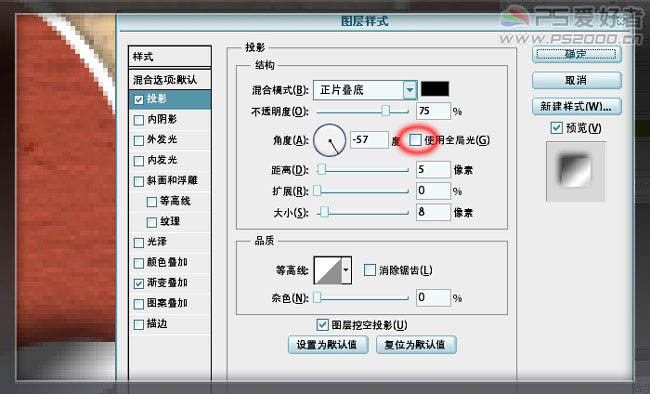650x394 pixels.
Task: Click the spread value field 0
Action: click(x=433, y=191)
